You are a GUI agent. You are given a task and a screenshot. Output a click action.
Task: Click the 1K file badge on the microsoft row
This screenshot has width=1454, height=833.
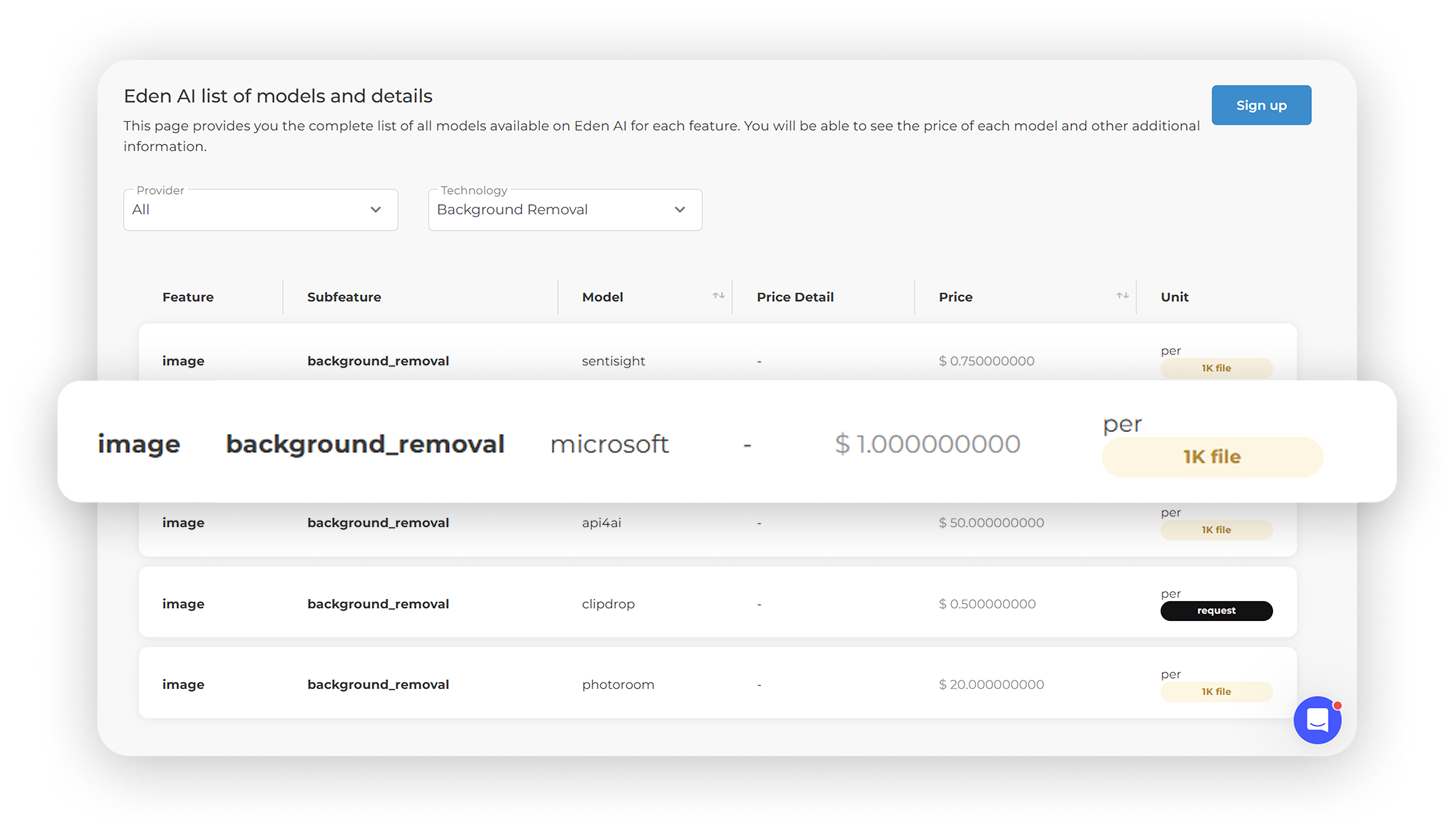1212,457
